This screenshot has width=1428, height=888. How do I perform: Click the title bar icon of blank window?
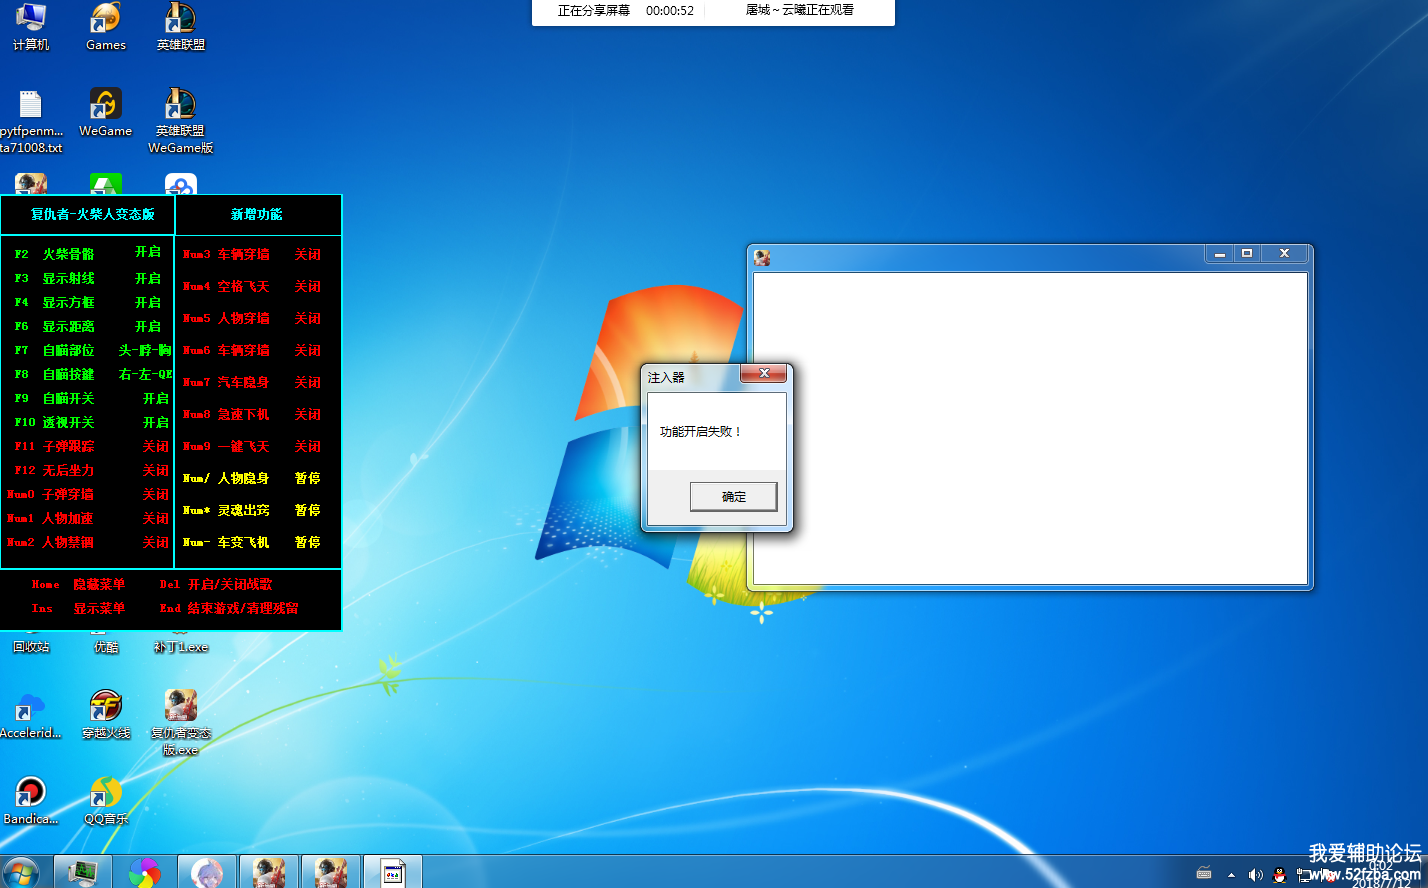coord(762,257)
